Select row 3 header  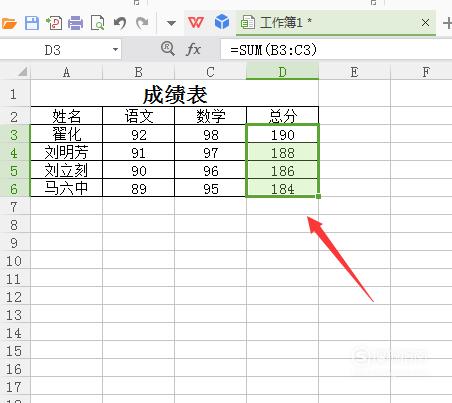(14, 134)
